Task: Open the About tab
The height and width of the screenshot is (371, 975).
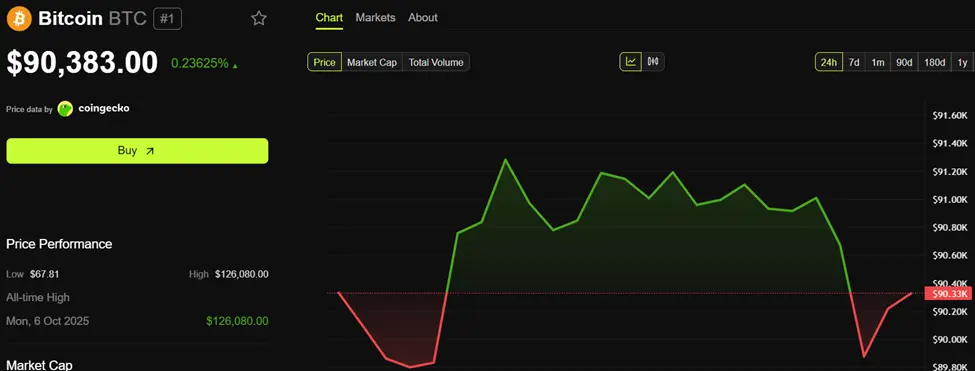Action: pos(423,17)
